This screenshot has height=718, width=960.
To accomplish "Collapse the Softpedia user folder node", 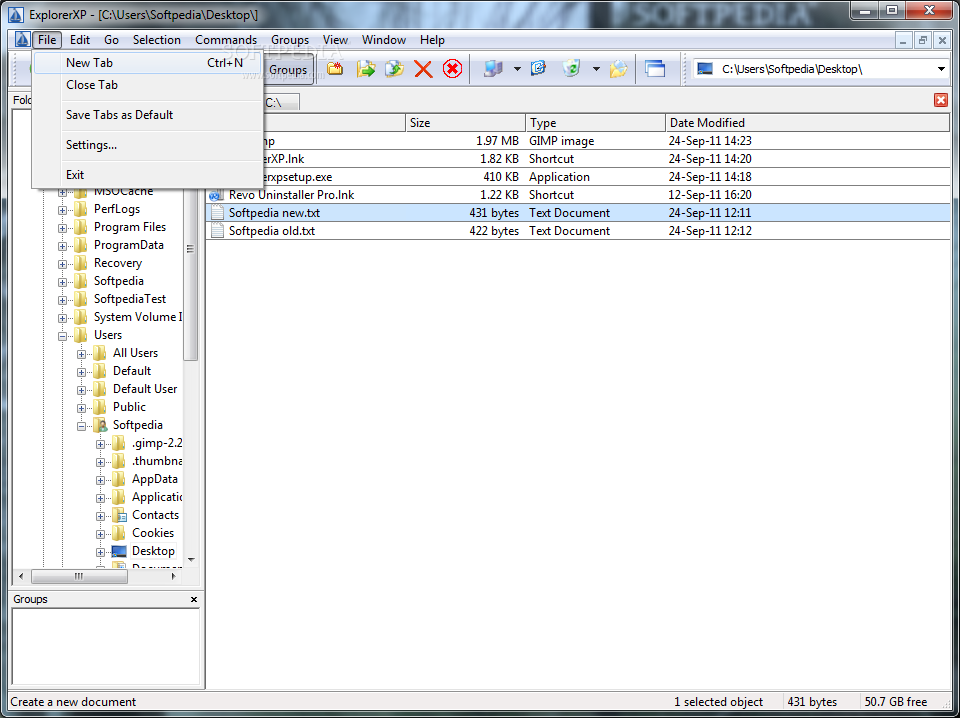I will [81, 426].
